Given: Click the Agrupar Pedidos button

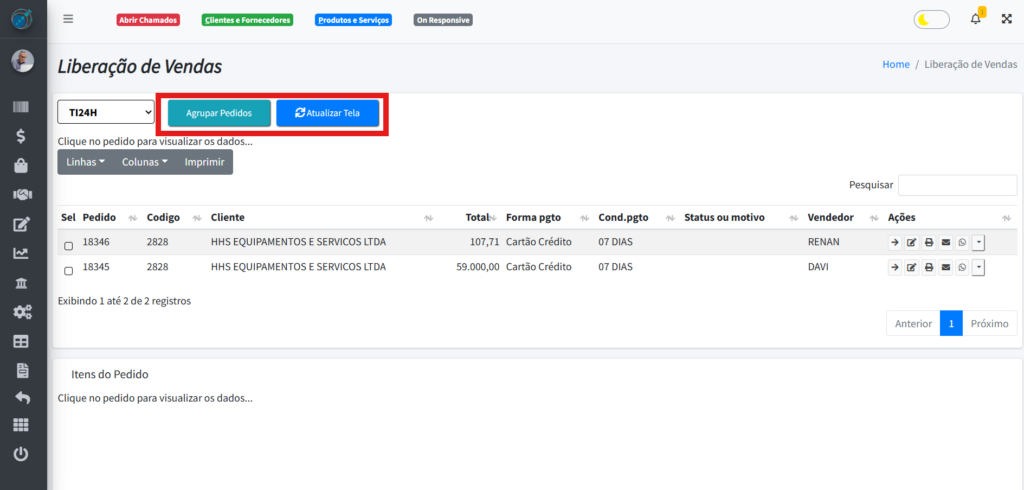Looking at the screenshot, I should 219,113.
